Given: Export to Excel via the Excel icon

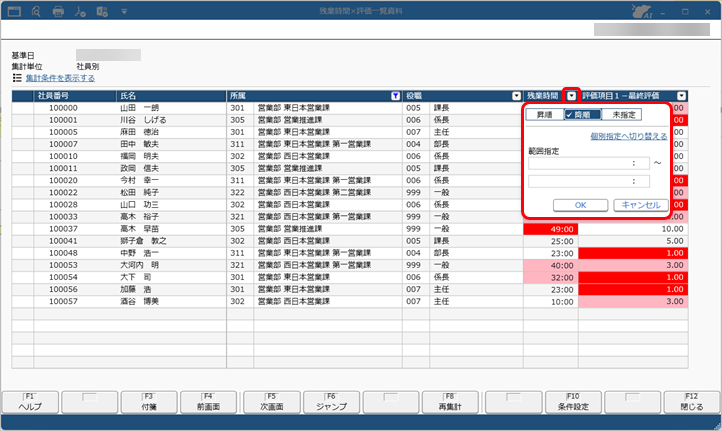Looking at the screenshot, I should 102,12.
